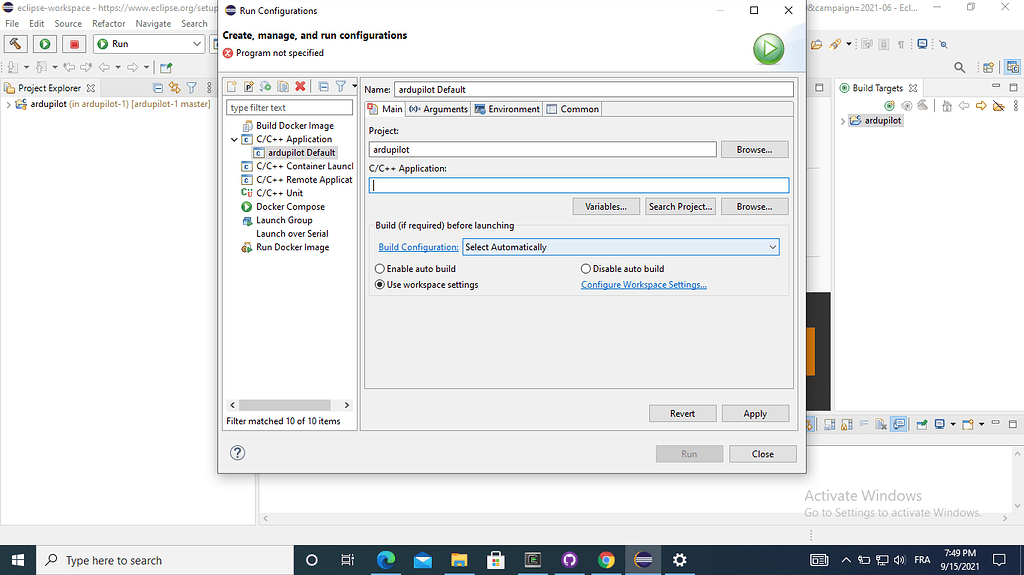Delete selected launch configuration with red X
This screenshot has width=1024, height=575.
[300, 87]
